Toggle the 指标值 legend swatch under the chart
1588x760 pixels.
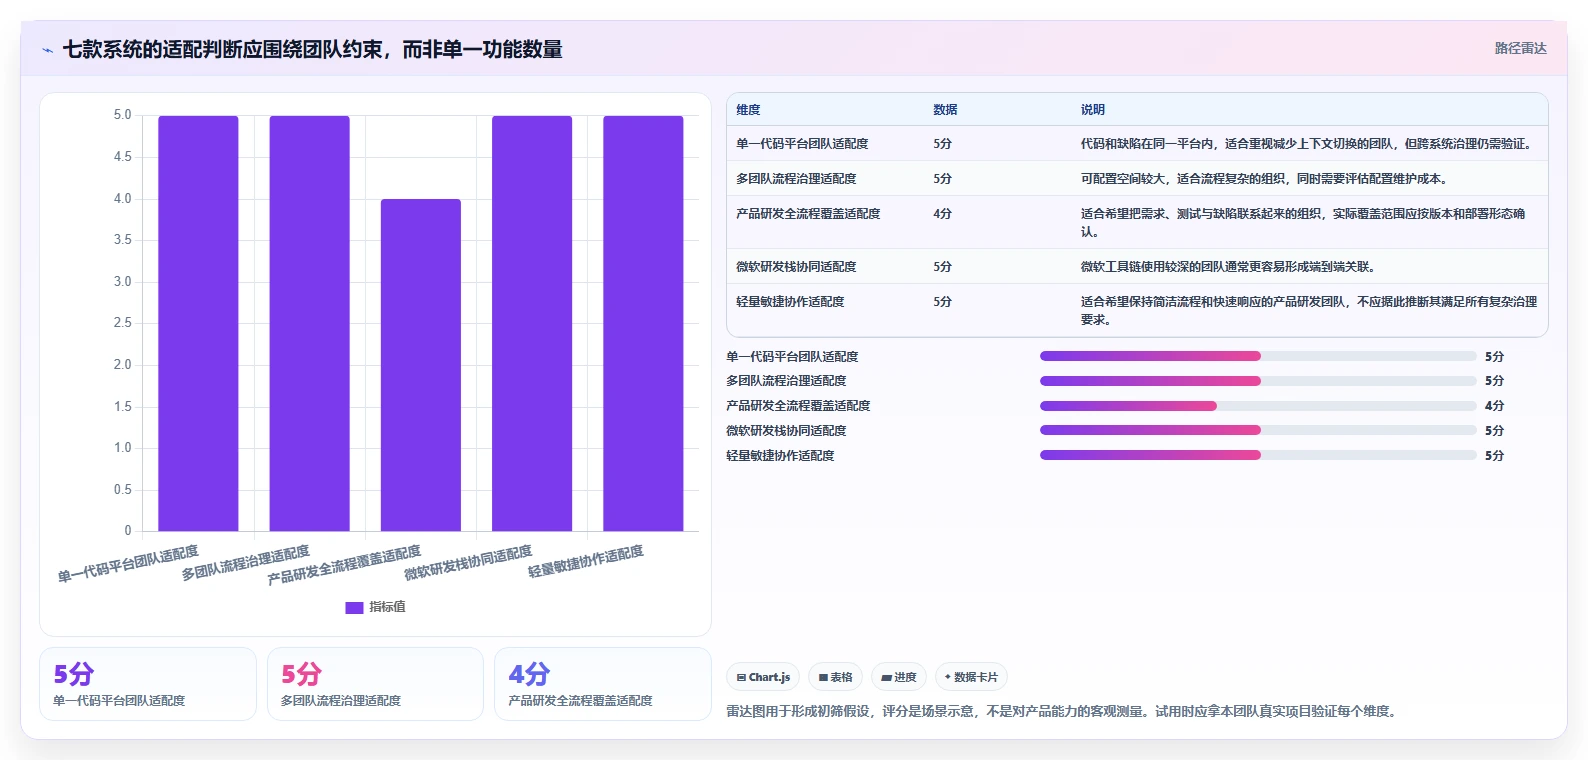pos(354,607)
